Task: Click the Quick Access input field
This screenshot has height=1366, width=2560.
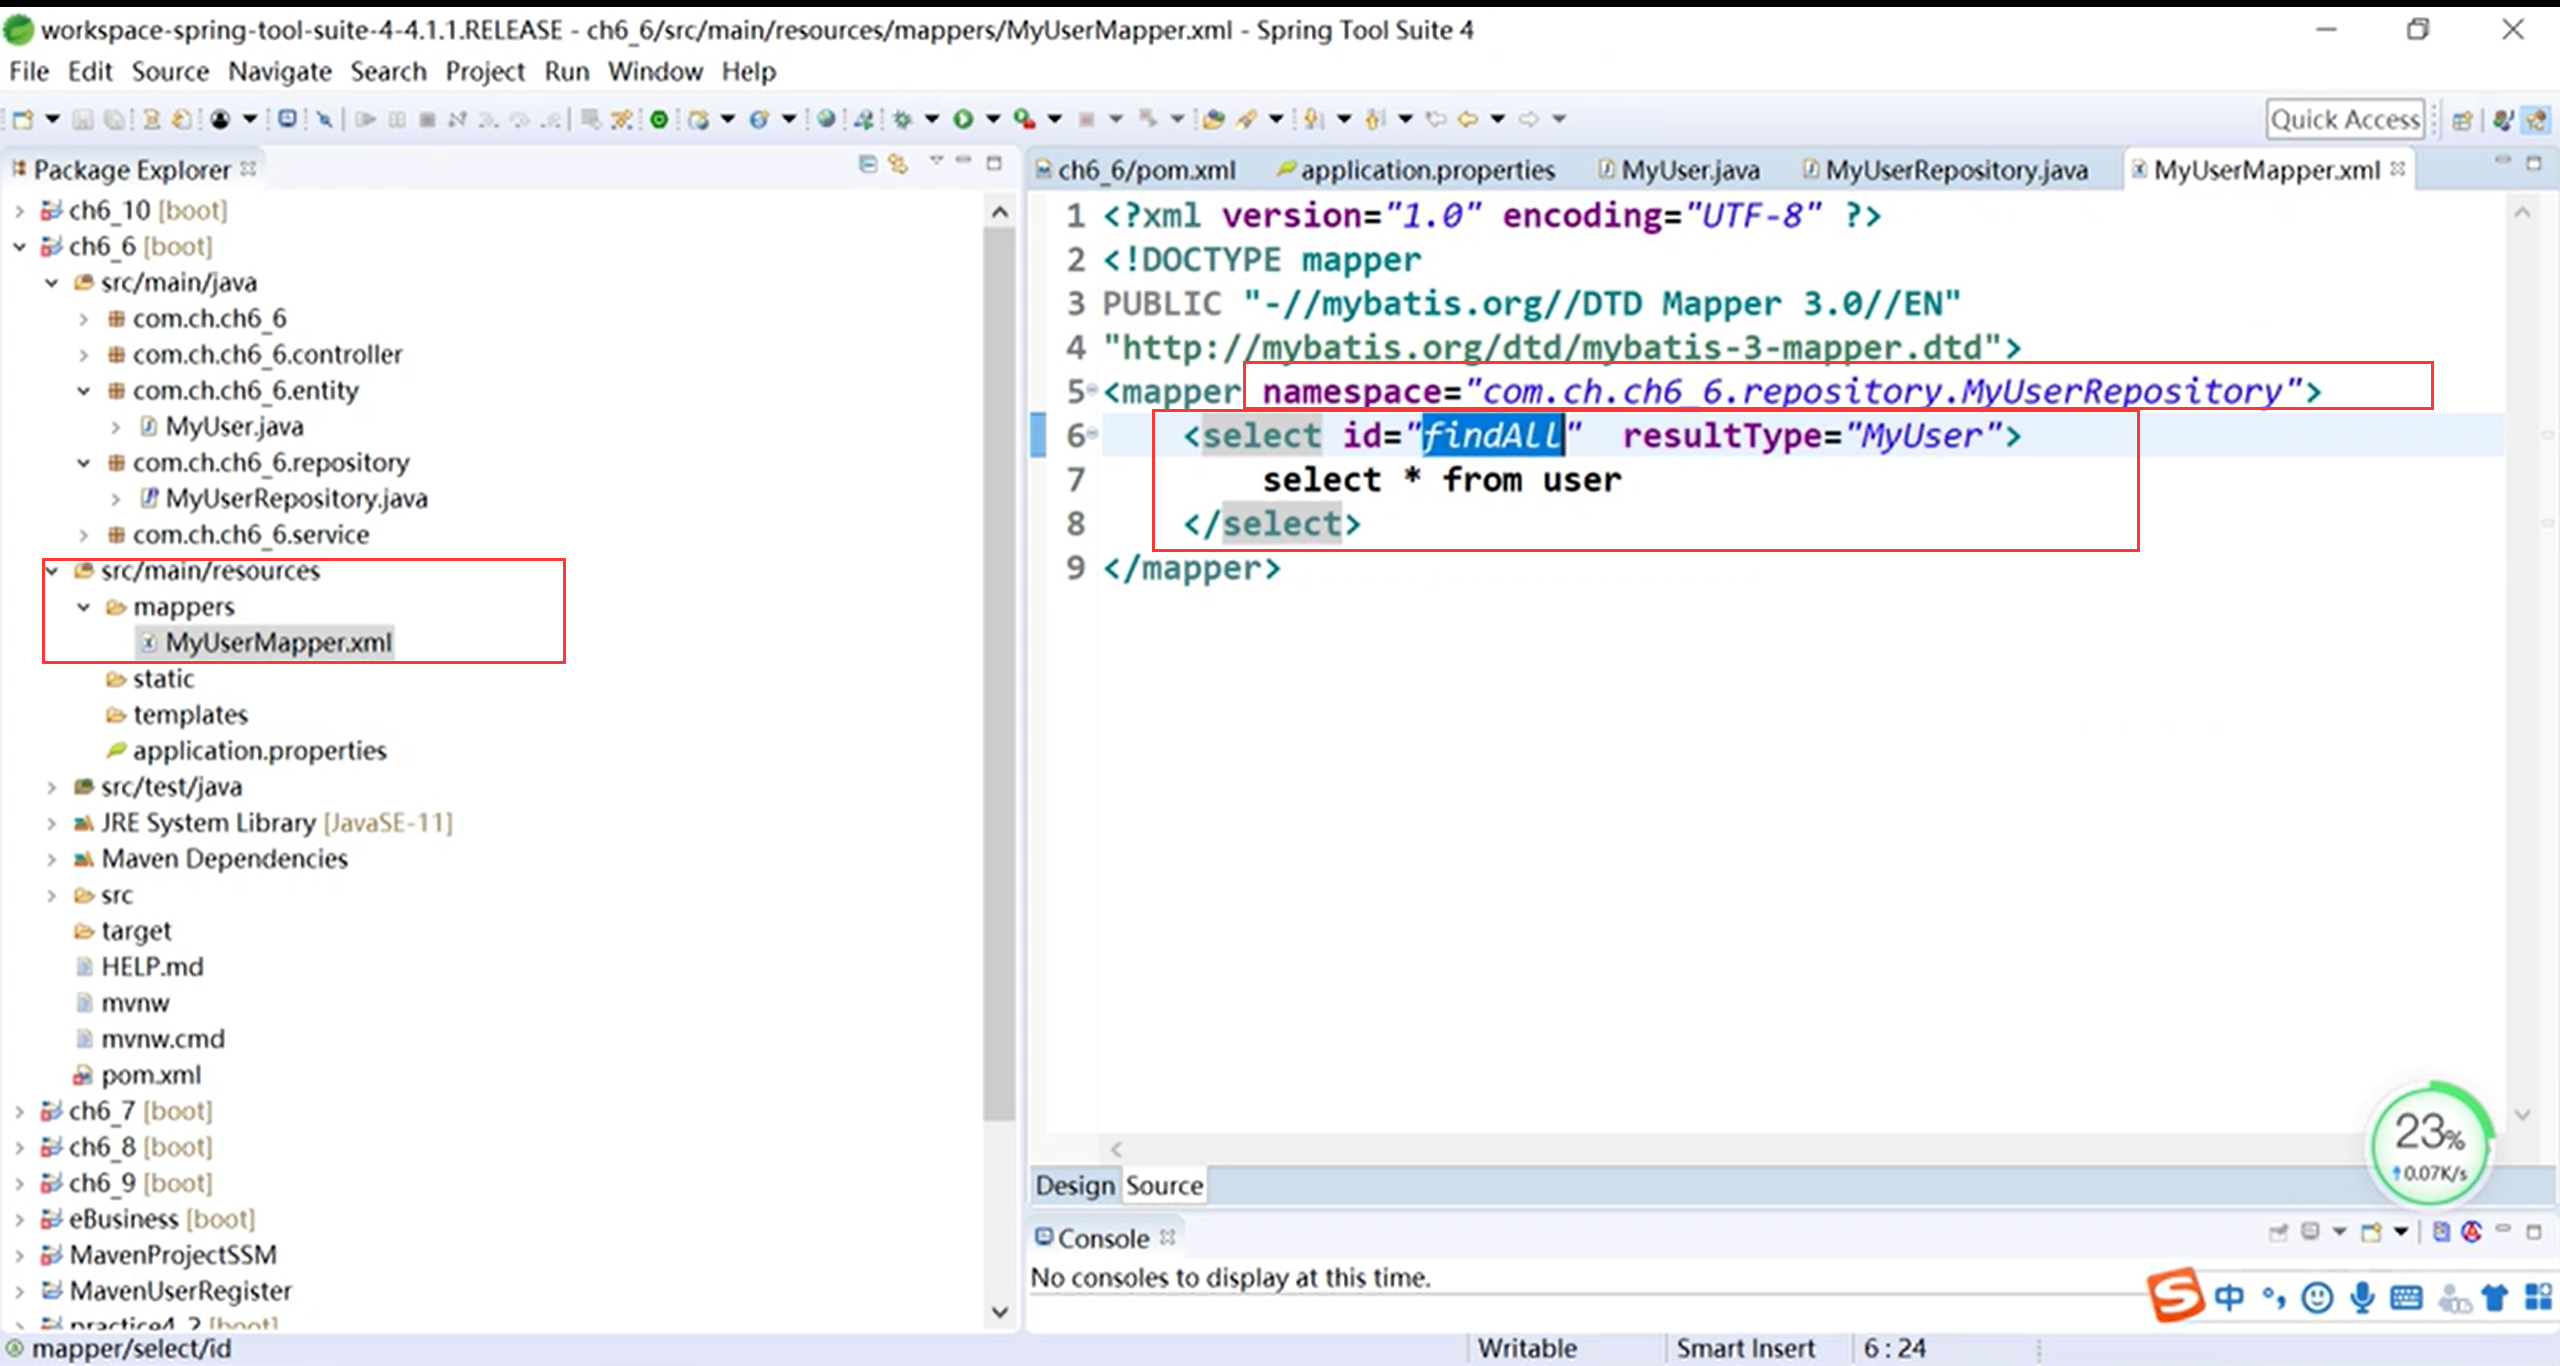Action: tap(2344, 120)
